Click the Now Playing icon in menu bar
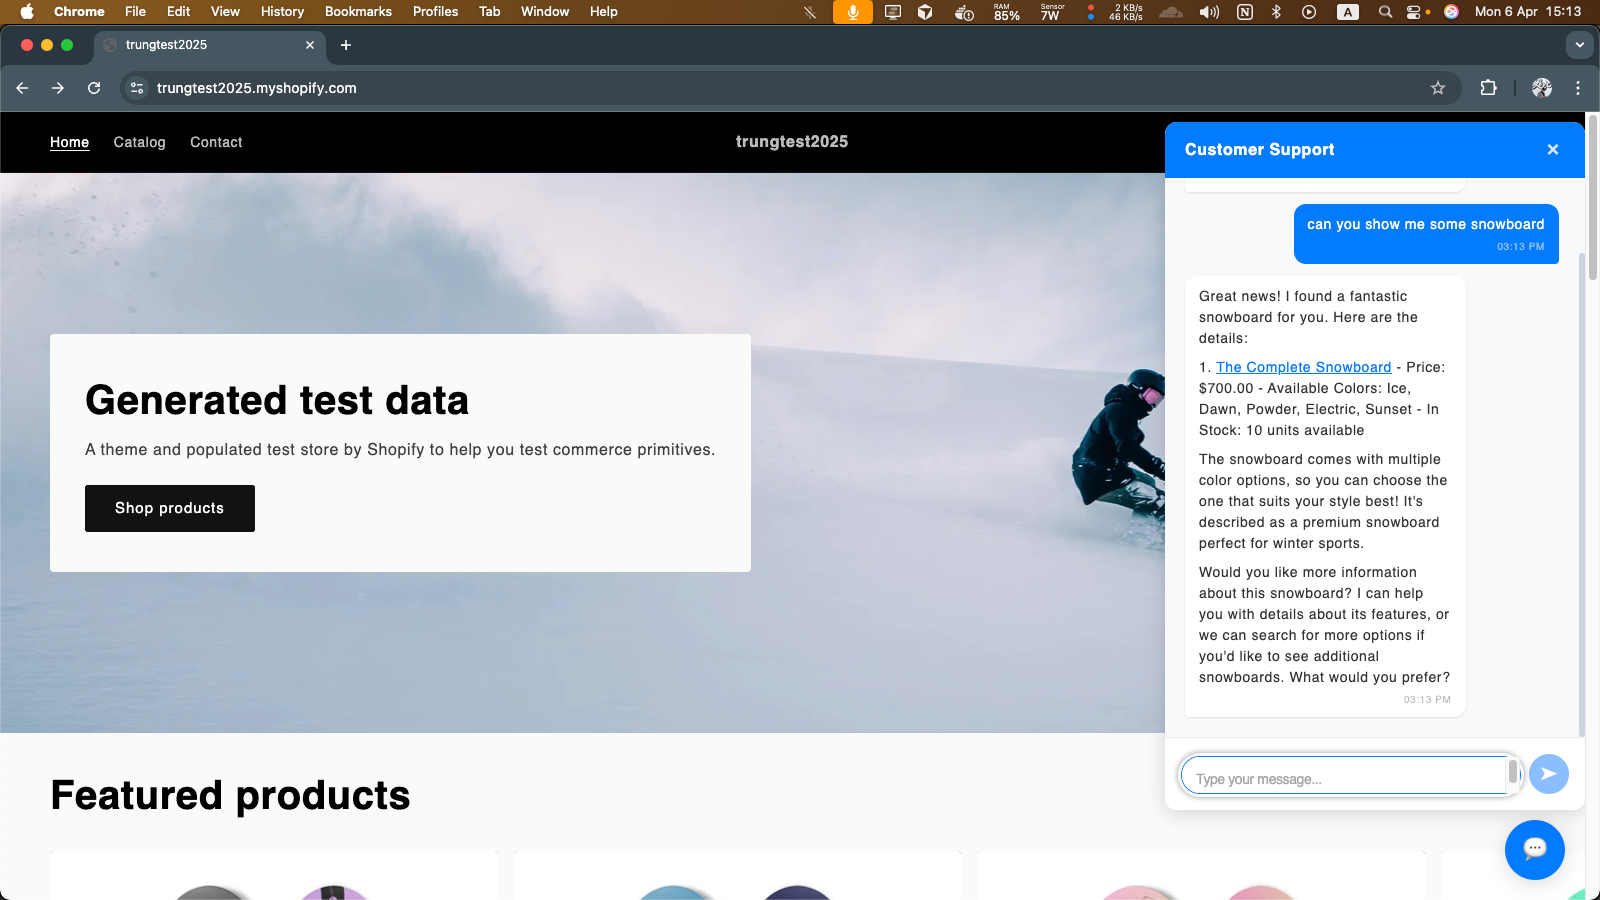Image resolution: width=1600 pixels, height=900 pixels. [x=1309, y=12]
